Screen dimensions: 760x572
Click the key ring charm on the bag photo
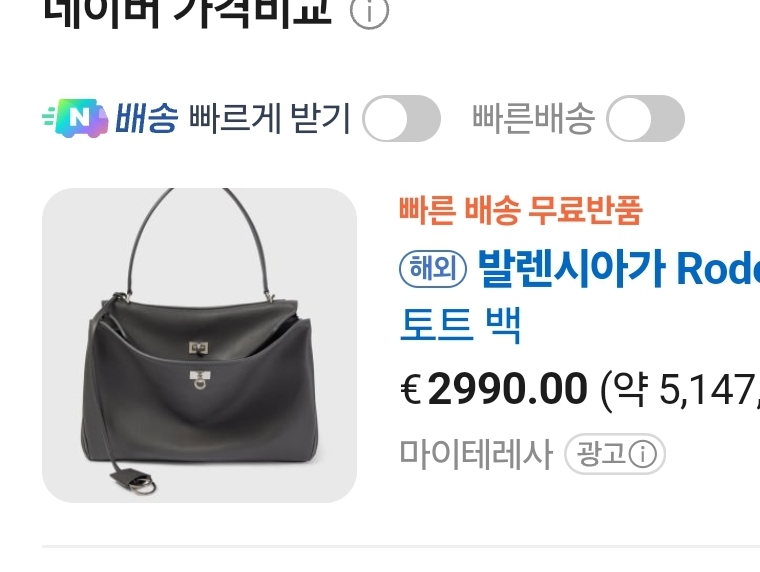click(x=145, y=485)
